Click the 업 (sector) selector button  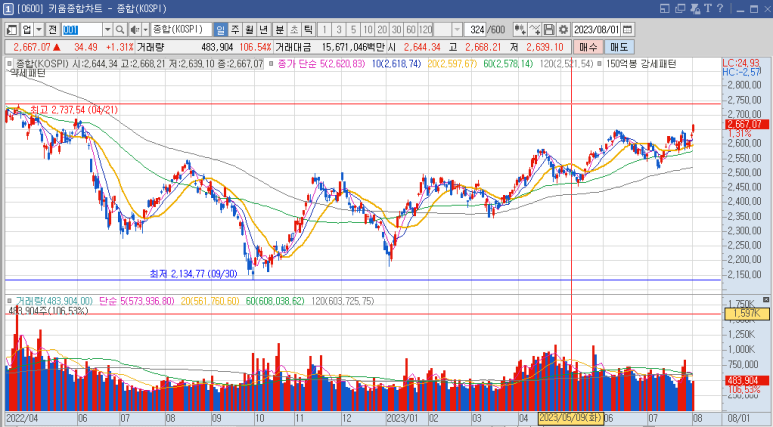[x=27, y=30]
